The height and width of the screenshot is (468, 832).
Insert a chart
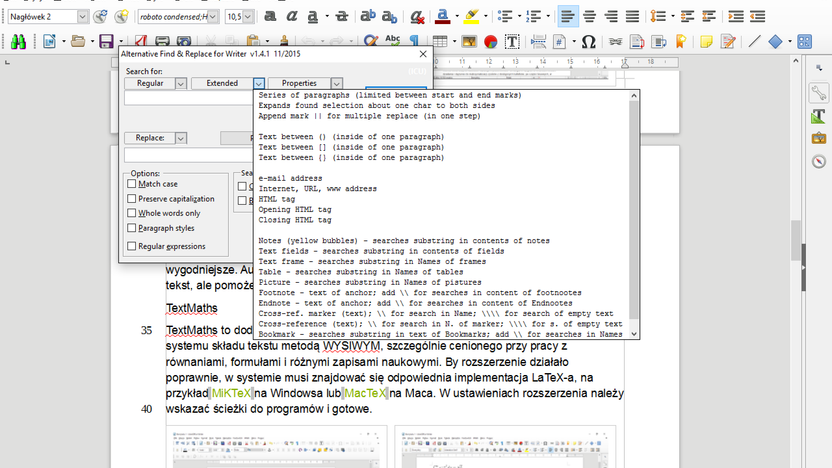coord(490,41)
